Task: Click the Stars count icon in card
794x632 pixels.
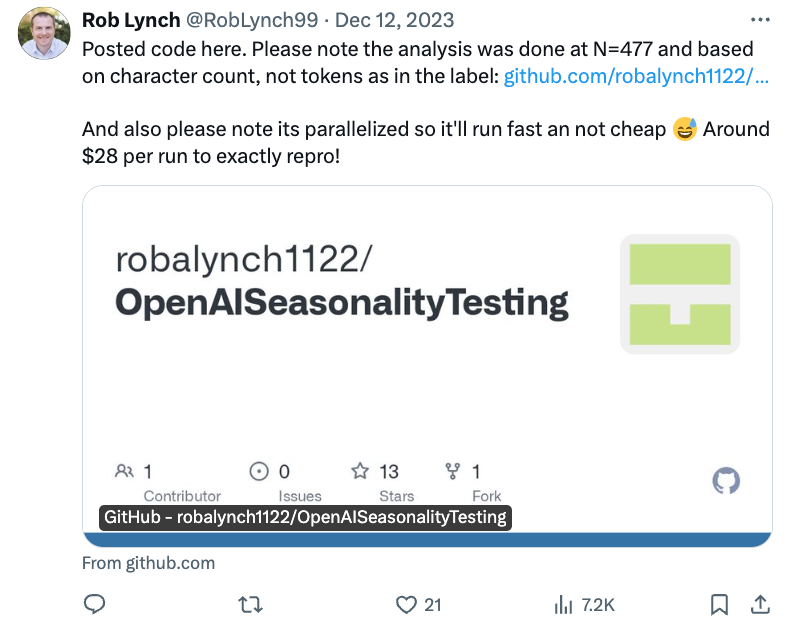Action: [x=360, y=471]
